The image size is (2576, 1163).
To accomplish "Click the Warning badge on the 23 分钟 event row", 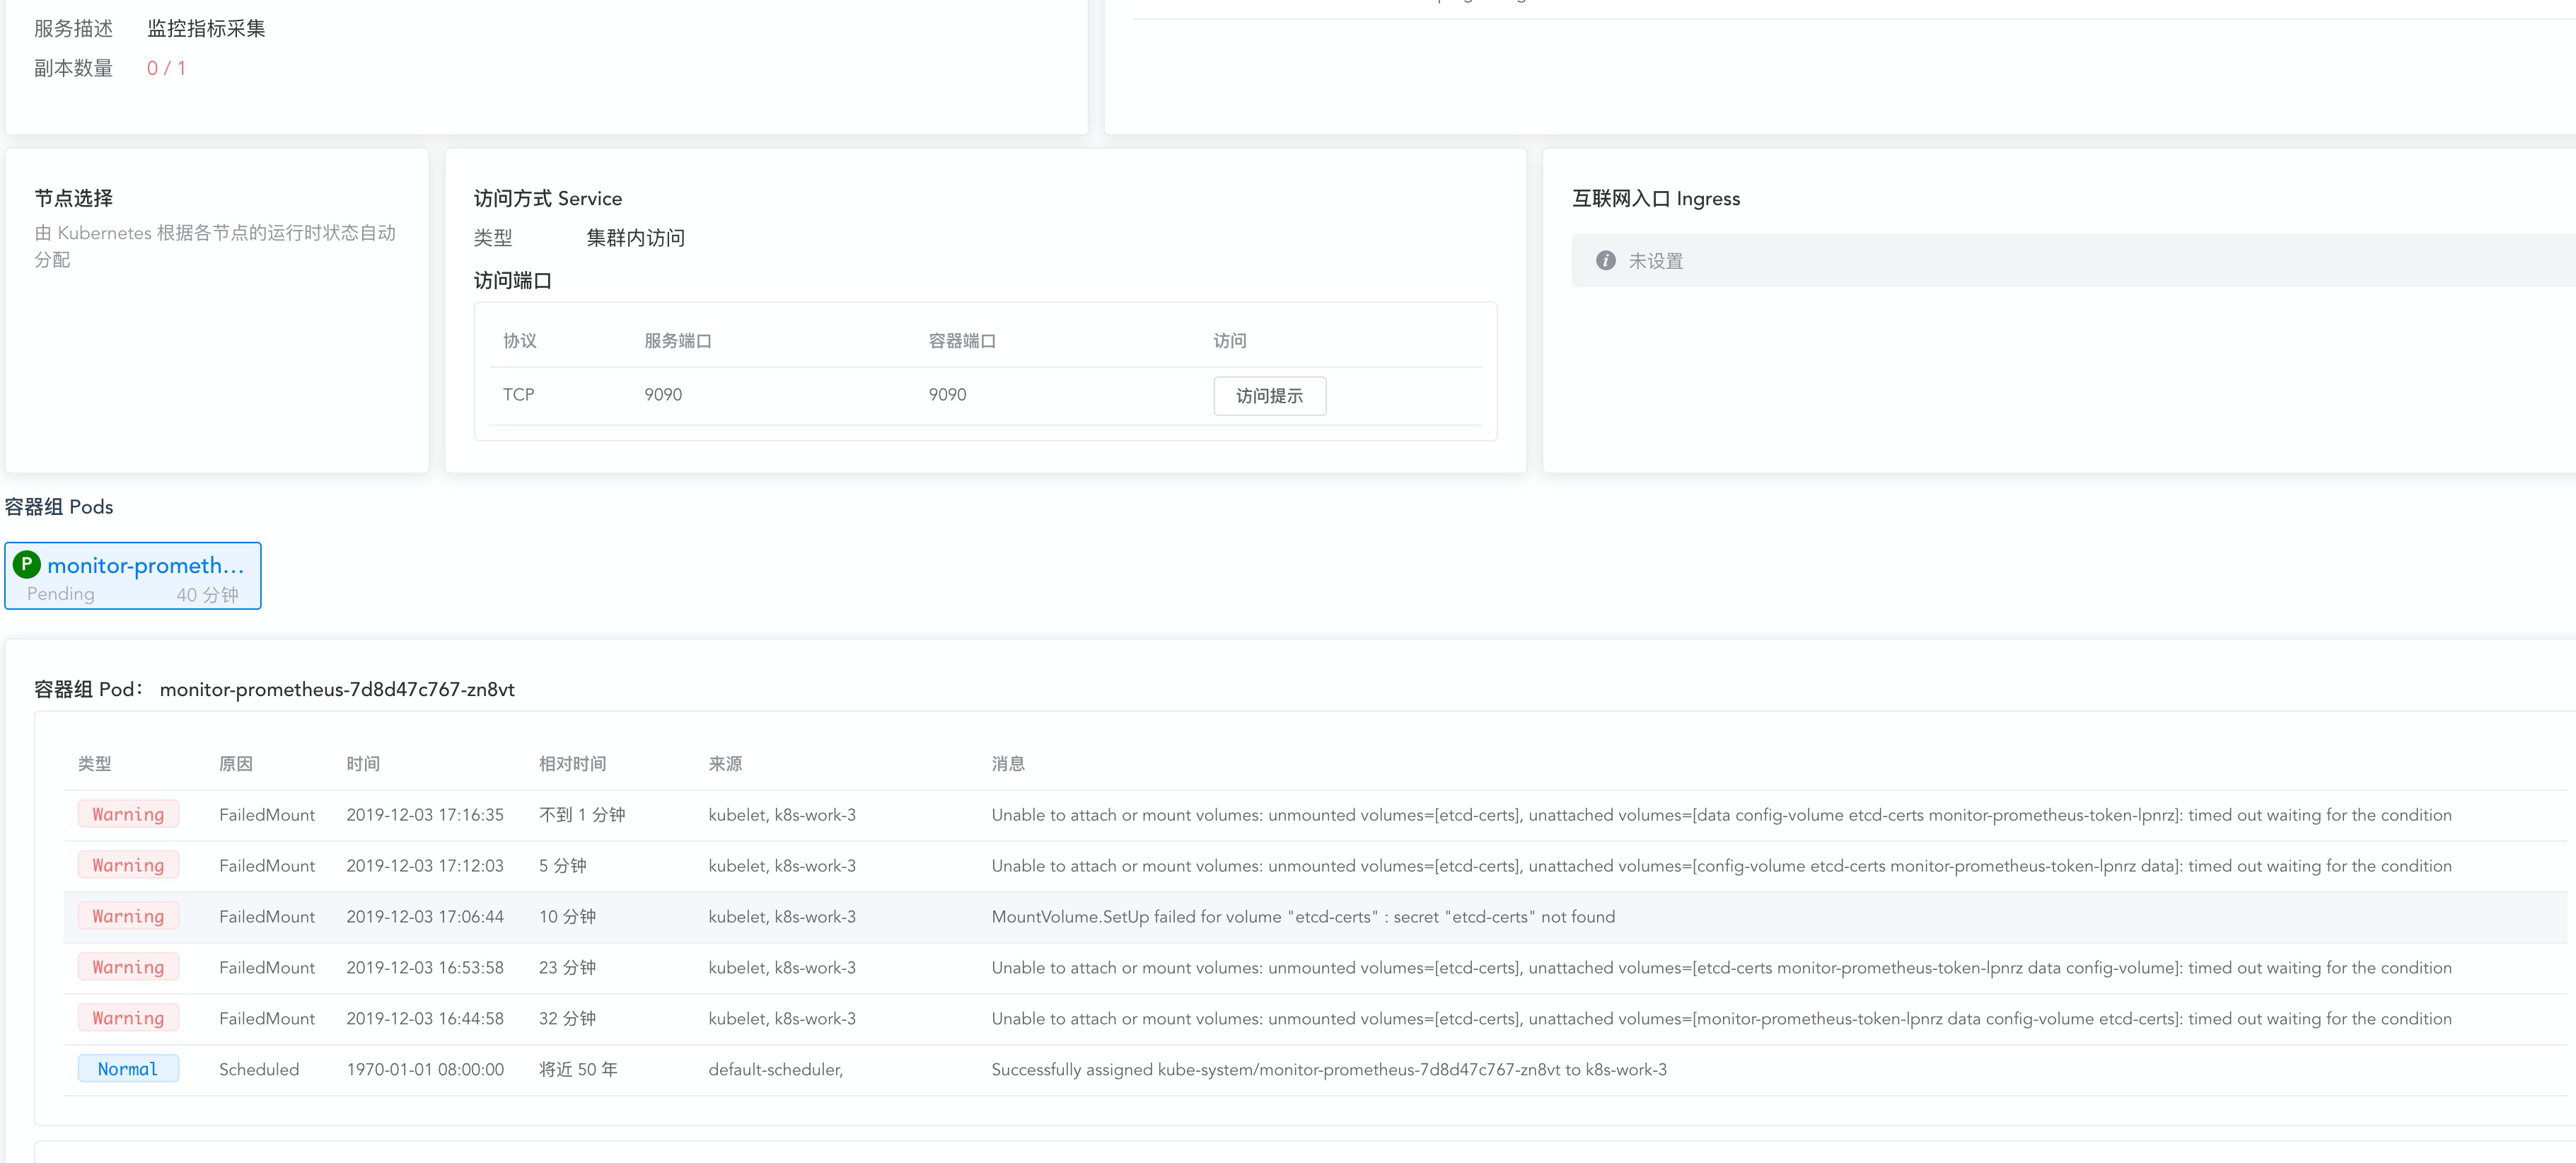I will [128, 967].
